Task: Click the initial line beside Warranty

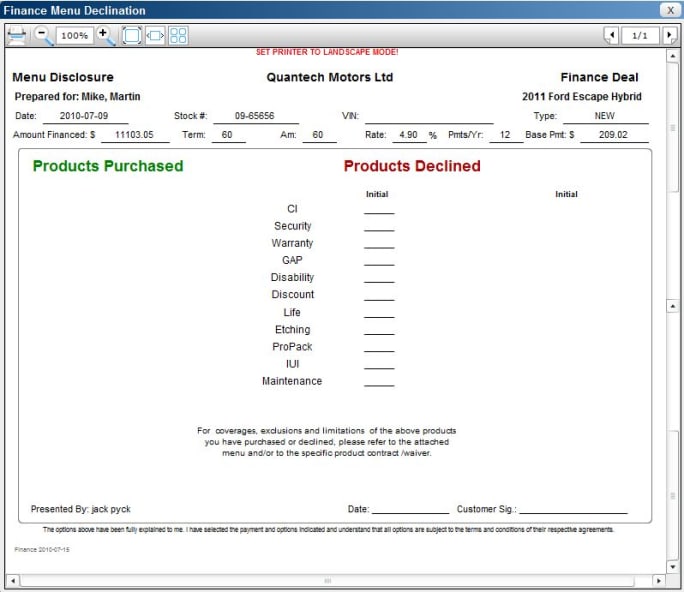Action: click(x=379, y=245)
